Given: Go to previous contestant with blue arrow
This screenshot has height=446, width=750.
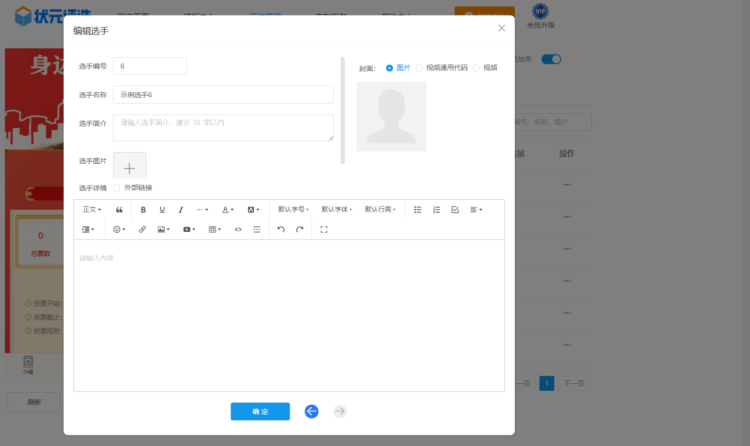Looking at the screenshot, I should [x=311, y=411].
